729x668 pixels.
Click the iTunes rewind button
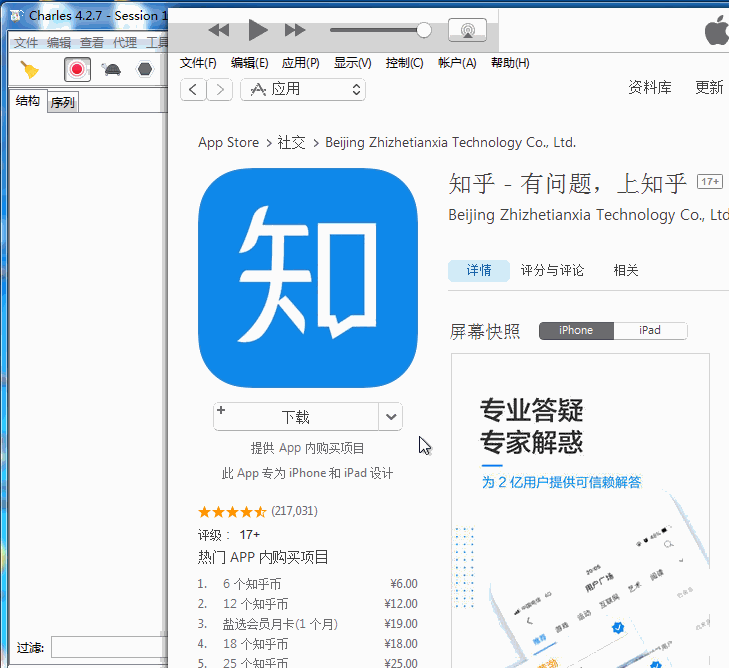click(x=218, y=31)
